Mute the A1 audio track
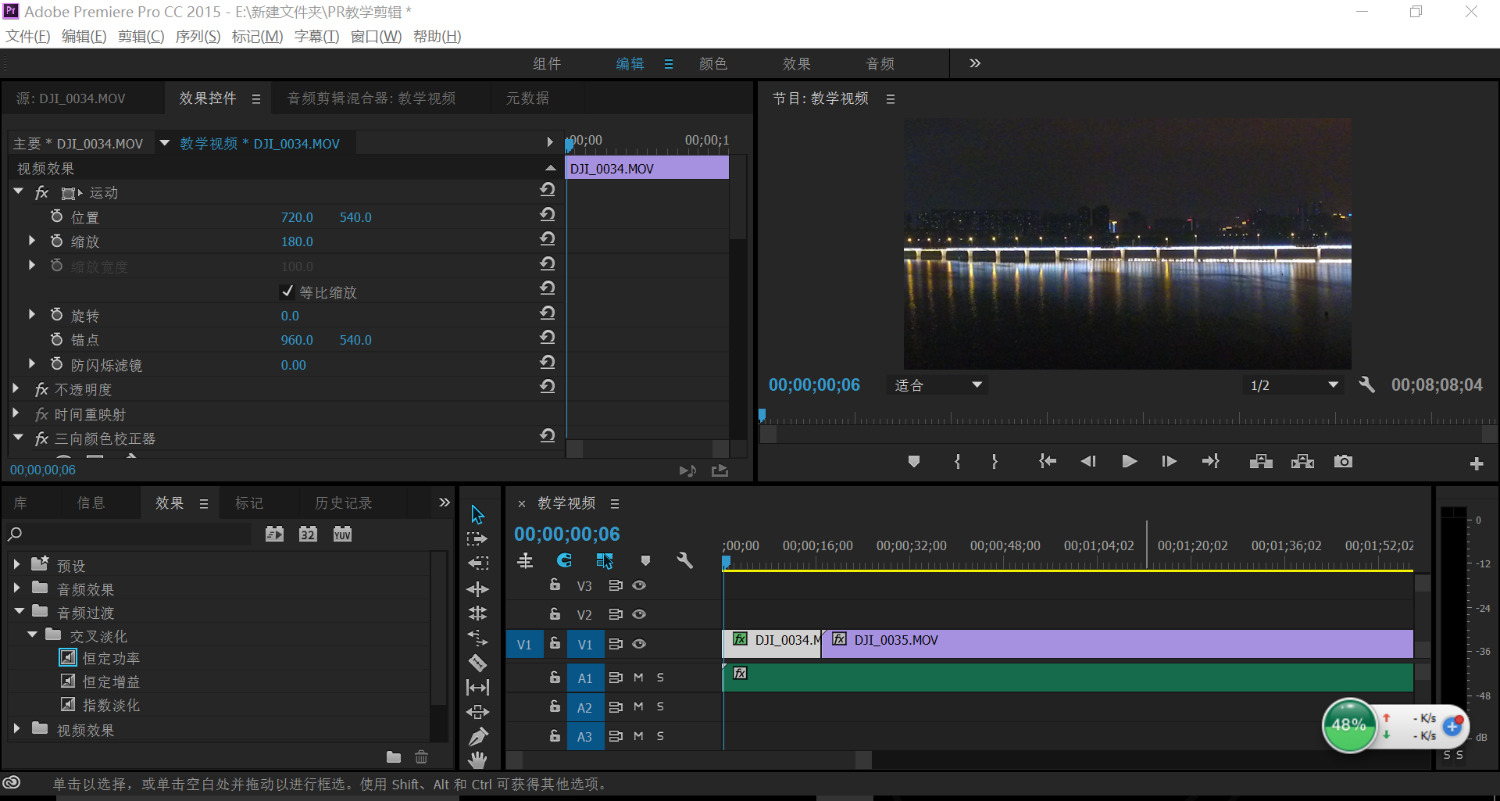This screenshot has height=801, width=1500. click(x=638, y=678)
